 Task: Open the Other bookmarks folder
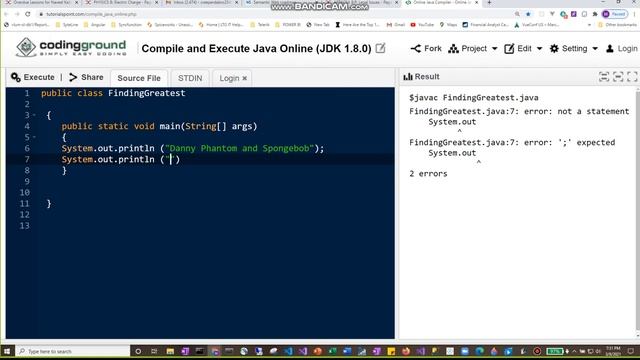(617, 24)
